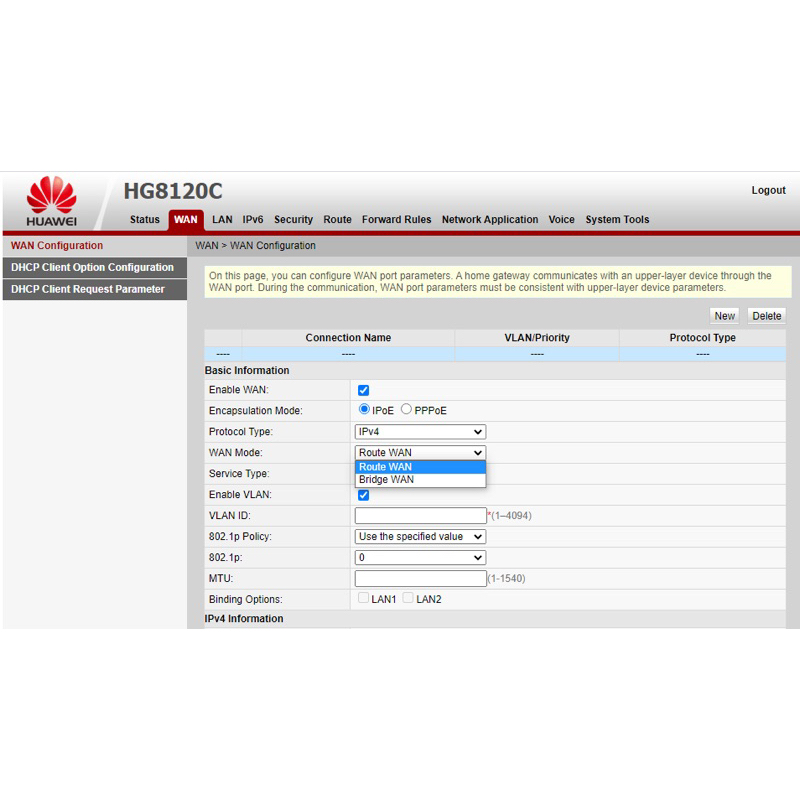Focus the MTU input field
Viewport: 800px width, 800px height.
[420, 579]
